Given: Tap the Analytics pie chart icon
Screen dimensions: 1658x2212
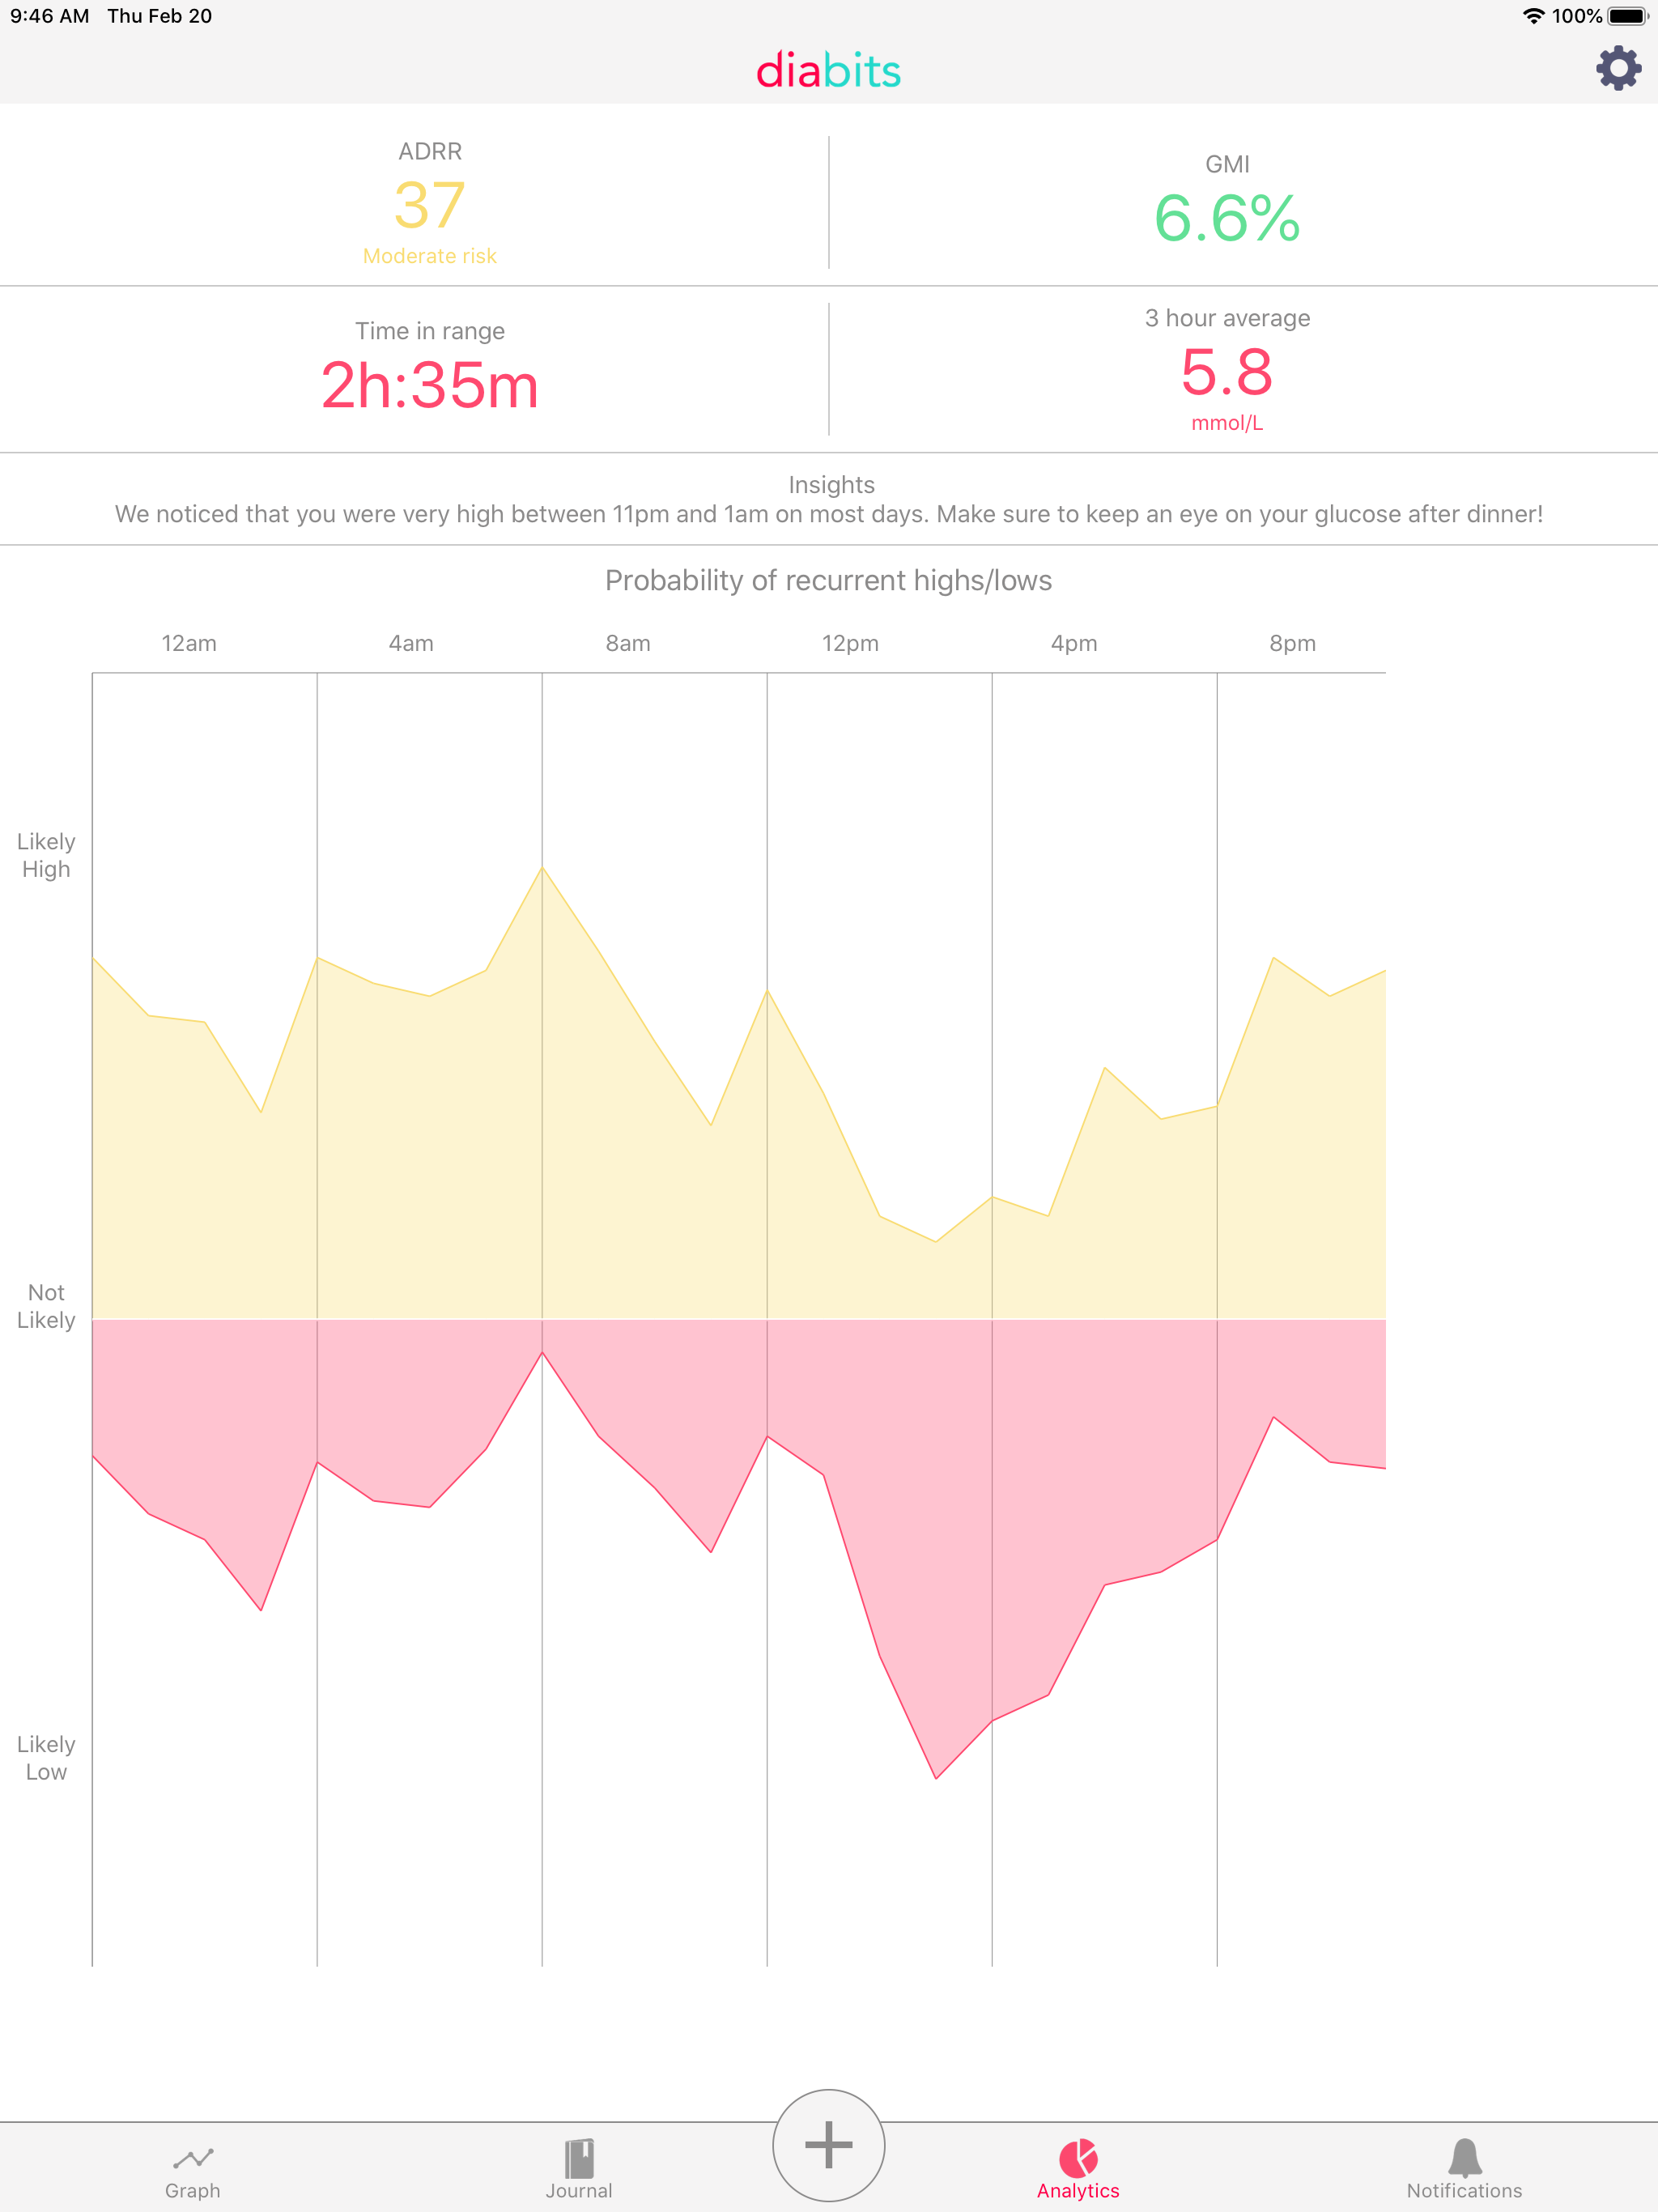Looking at the screenshot, I should tap(1078, 2158).
